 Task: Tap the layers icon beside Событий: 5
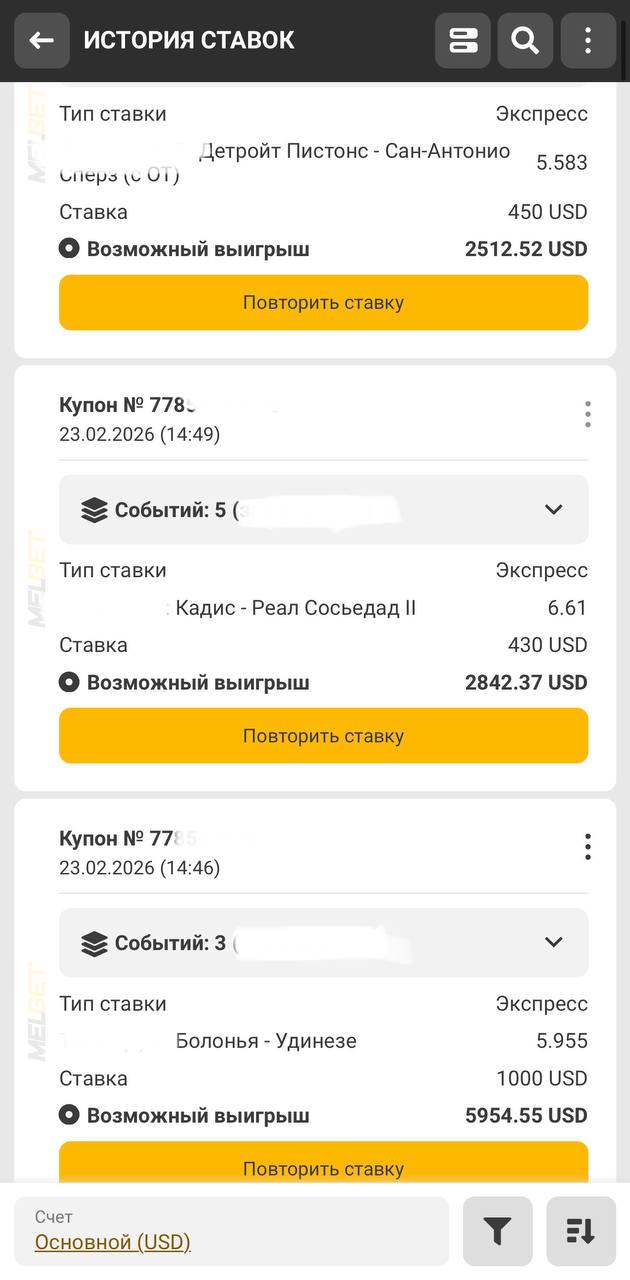click(x=94, y=510)
